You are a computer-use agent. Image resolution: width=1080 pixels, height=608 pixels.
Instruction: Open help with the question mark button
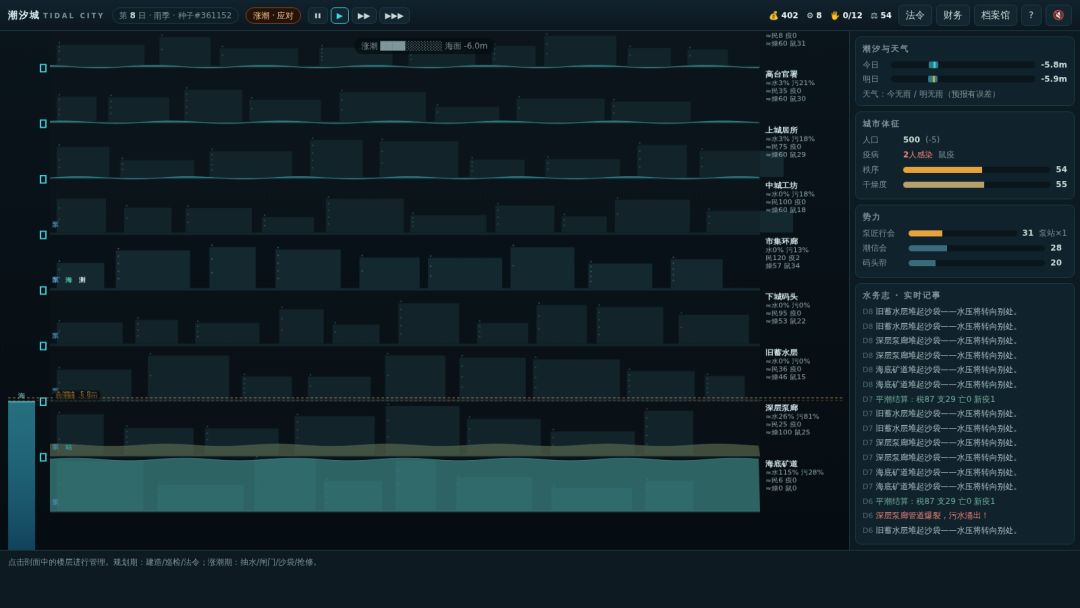[x=1031, y=15]
